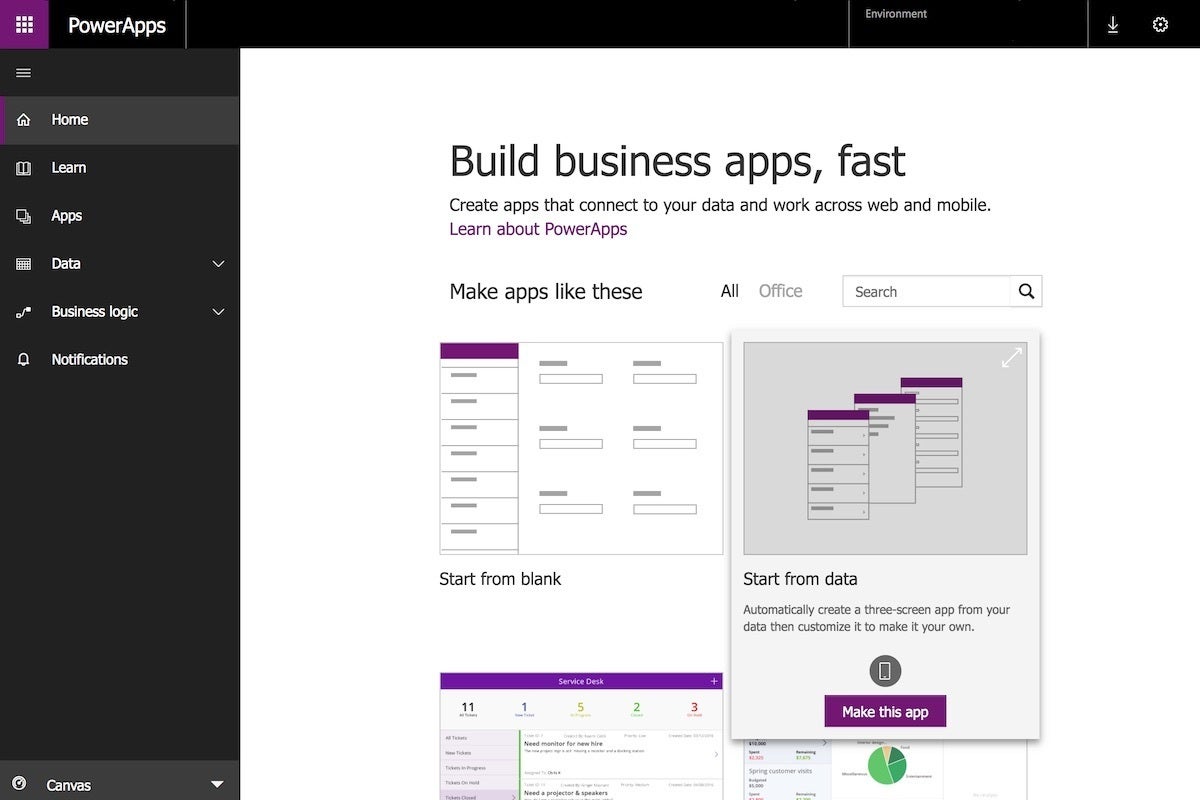Open the Start from blank thumbnail
This screenshot has height=800, width=1200.
click(581, 448)
